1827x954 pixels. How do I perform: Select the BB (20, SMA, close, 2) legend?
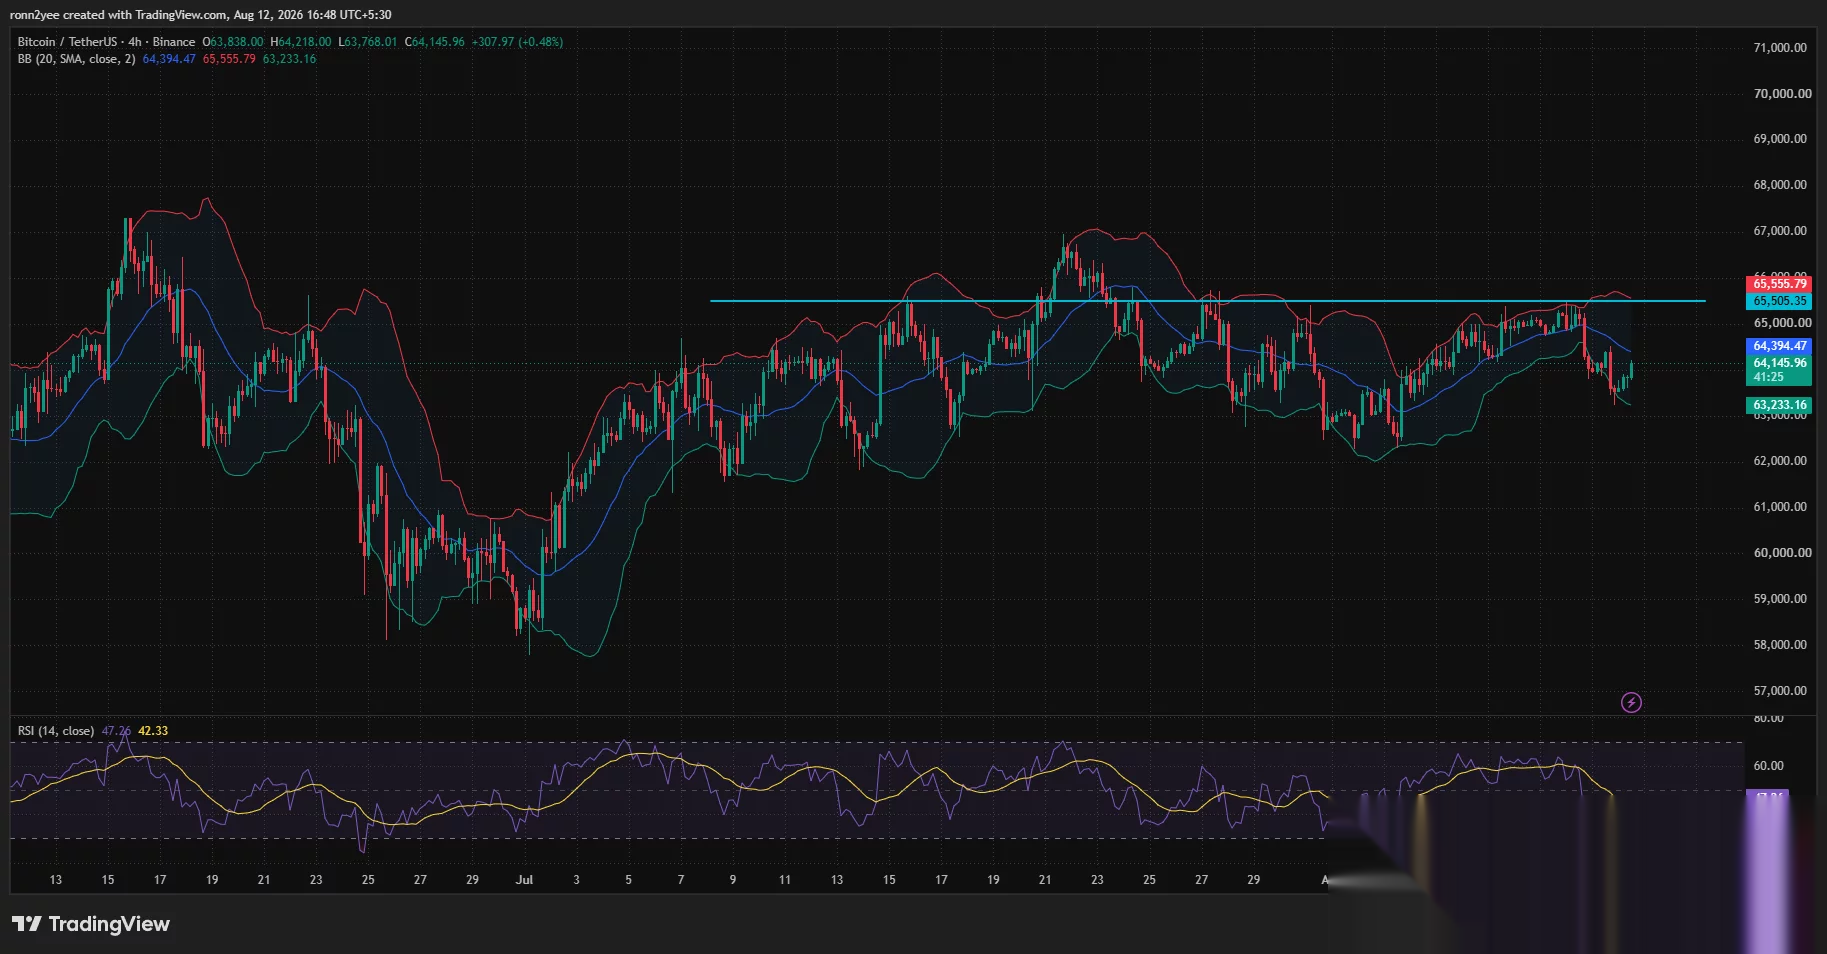[76, 59]
